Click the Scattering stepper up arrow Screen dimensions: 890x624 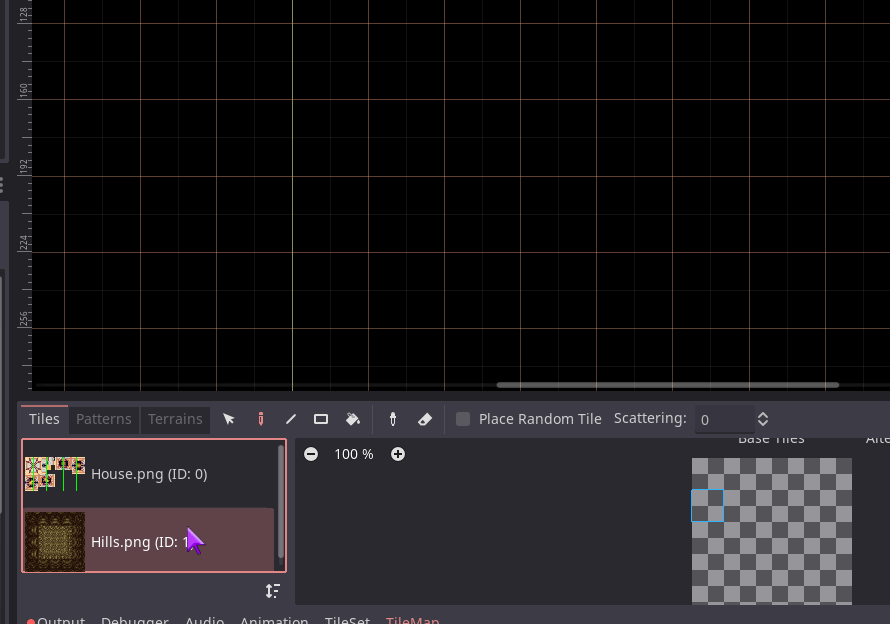[x=762, y=413]
